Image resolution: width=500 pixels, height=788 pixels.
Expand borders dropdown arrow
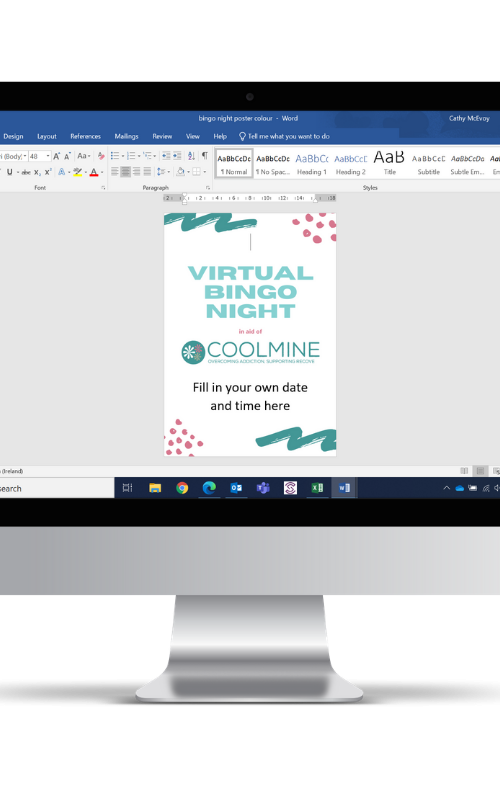(x=205, y=172)
